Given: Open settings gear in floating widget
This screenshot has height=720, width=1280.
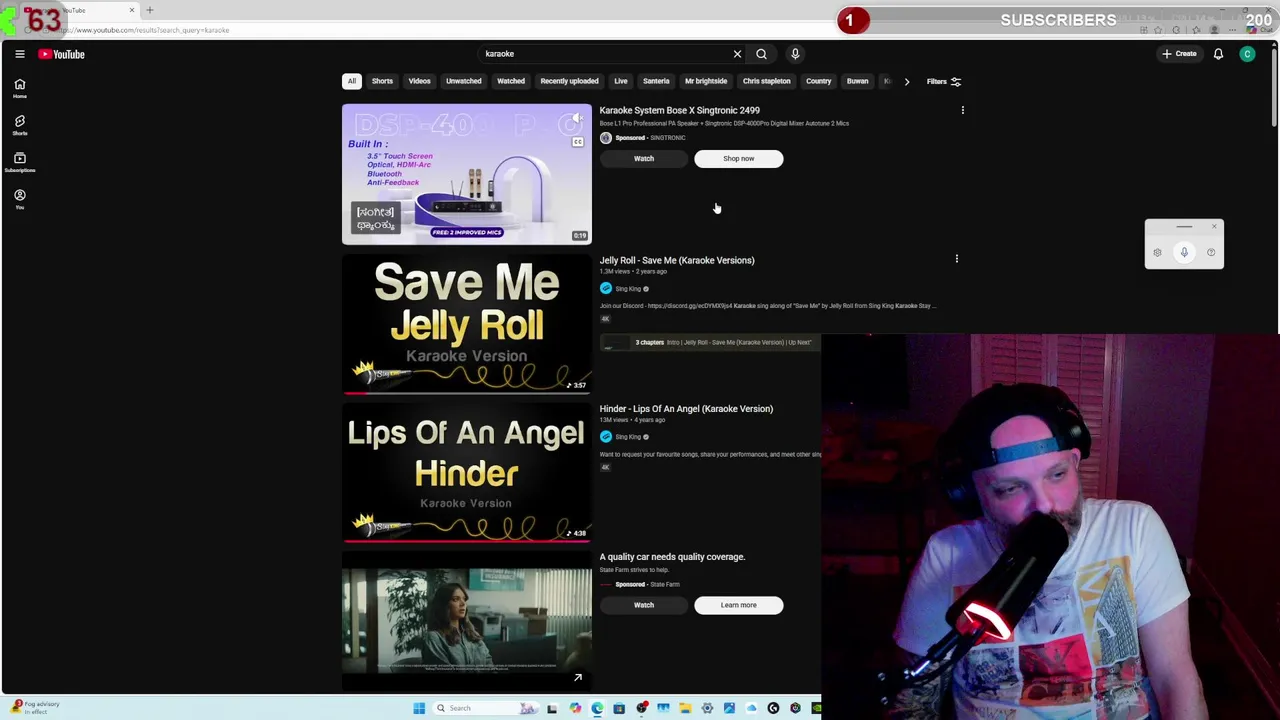Looking at the screenshot, I should pyautogui.click(x=1157, y=253).
